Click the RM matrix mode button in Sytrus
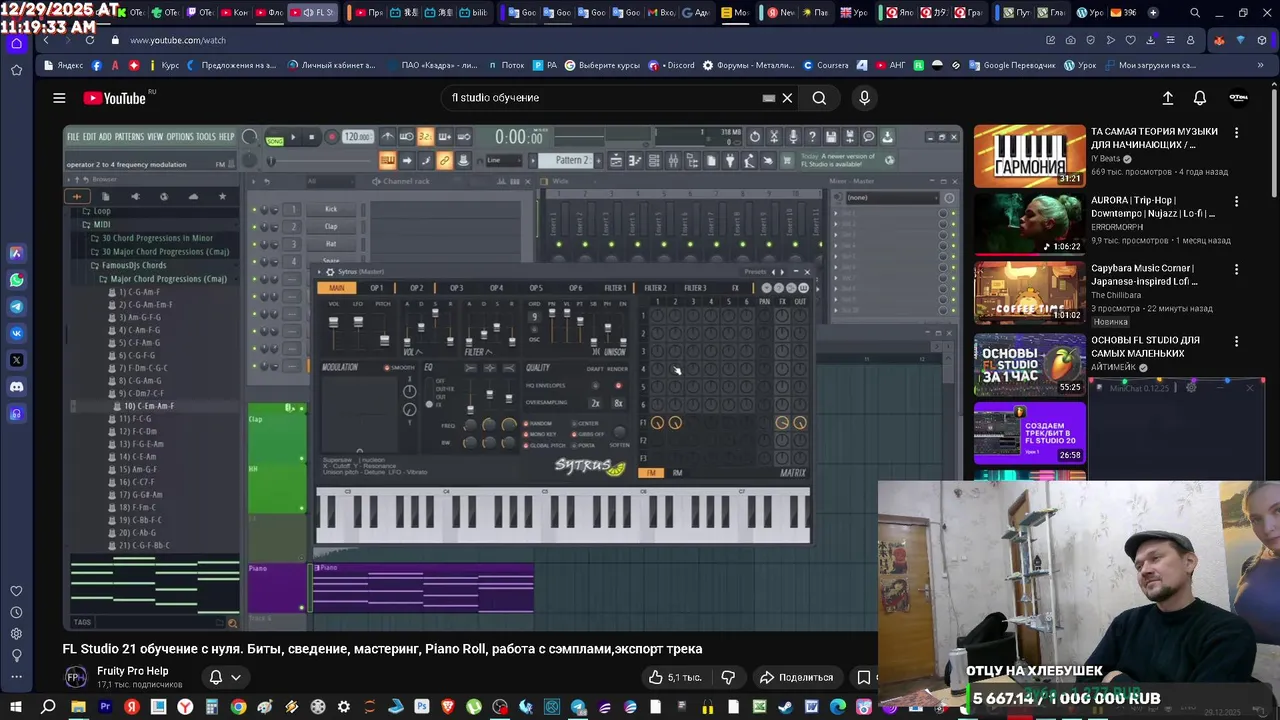 pos(677,473)
